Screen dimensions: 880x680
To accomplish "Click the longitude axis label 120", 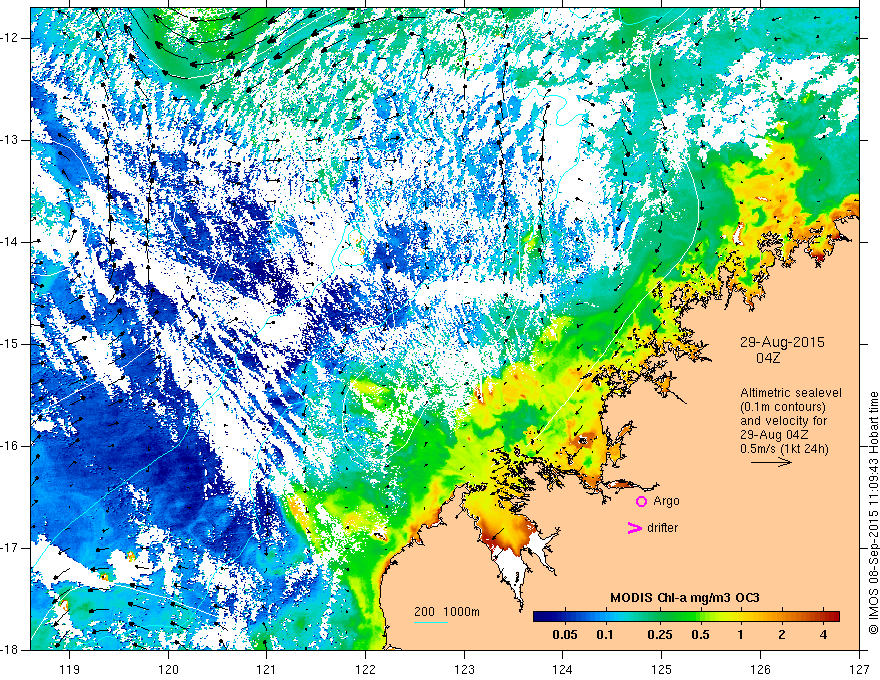I will 168,669.
